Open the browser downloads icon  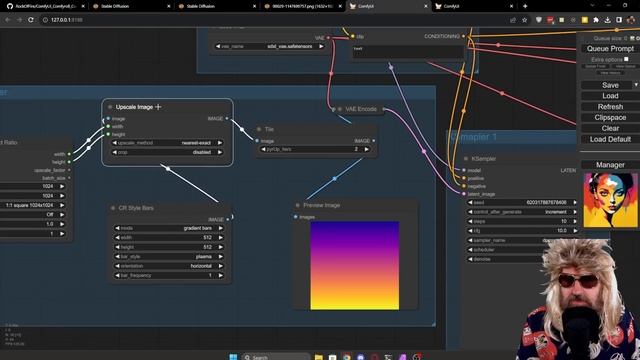coord(607,20)
